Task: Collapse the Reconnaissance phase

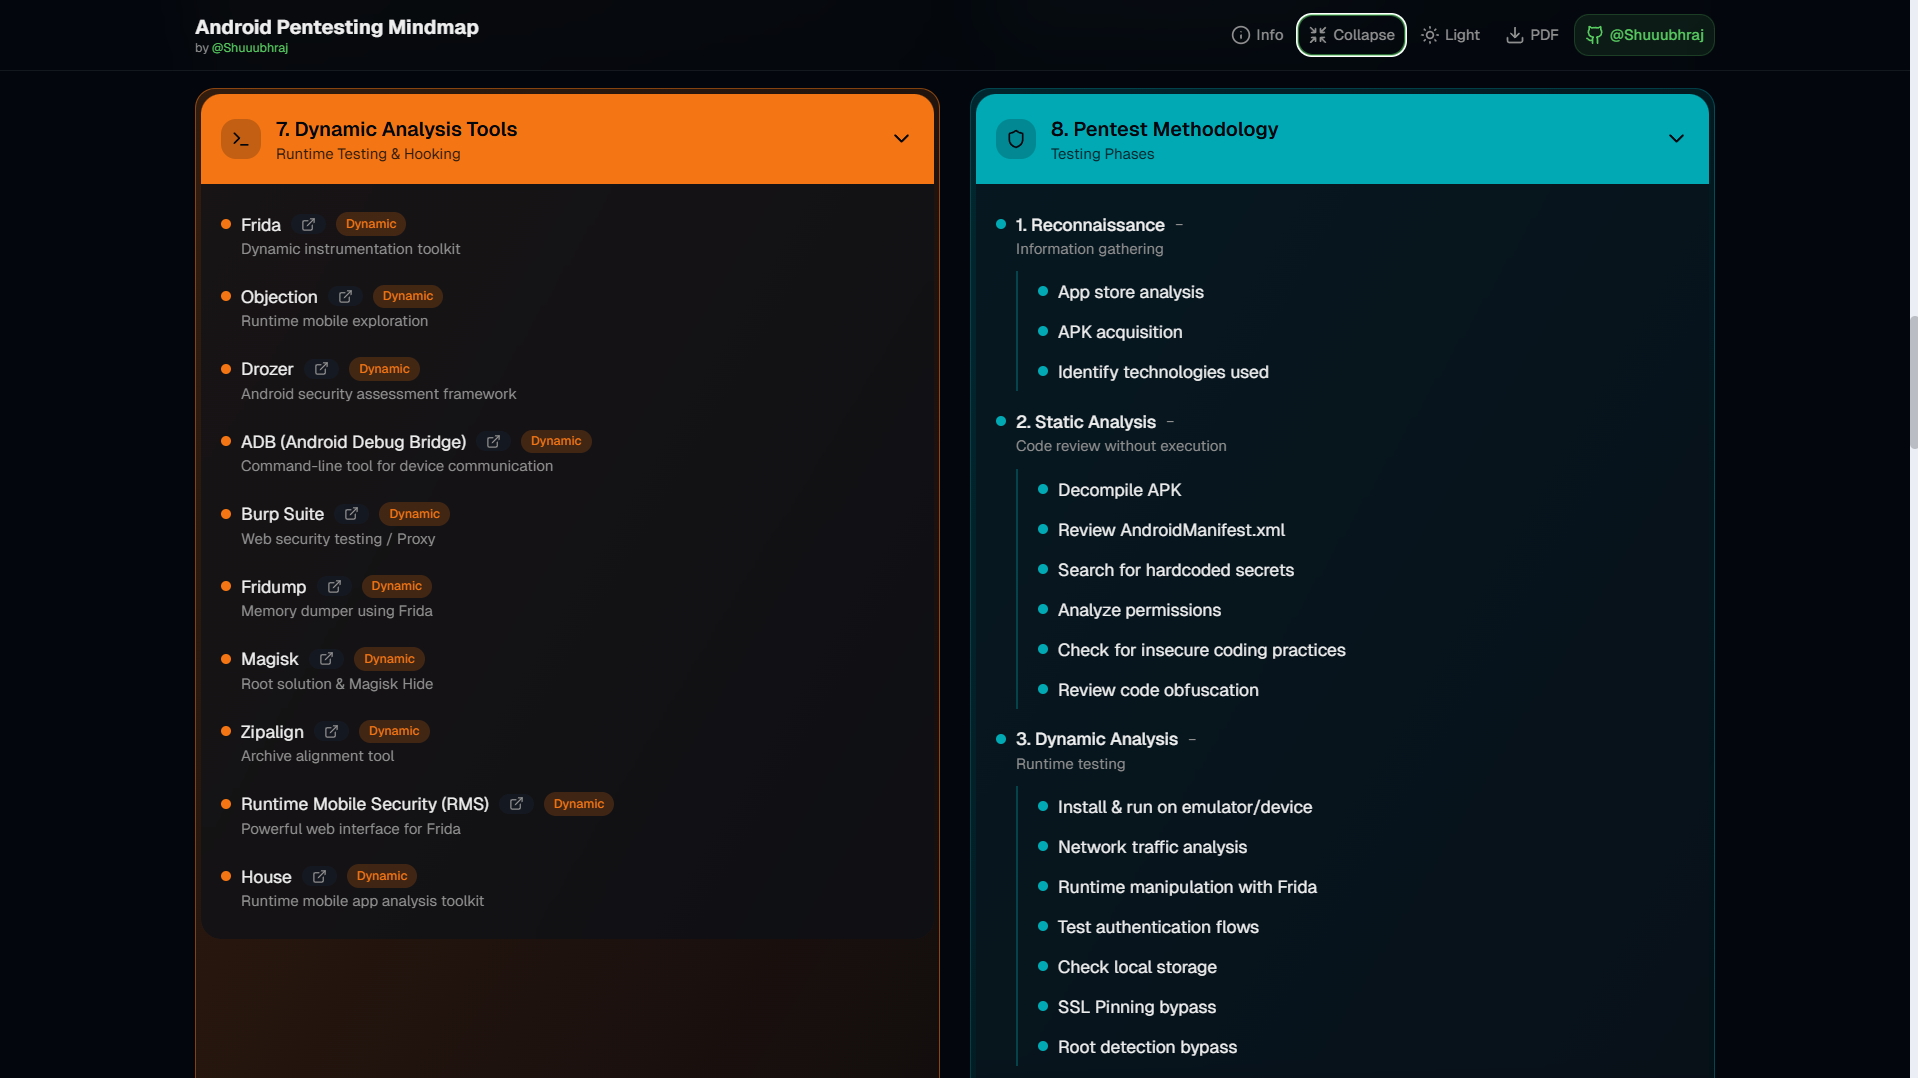Action: [x=1179, y=225]
